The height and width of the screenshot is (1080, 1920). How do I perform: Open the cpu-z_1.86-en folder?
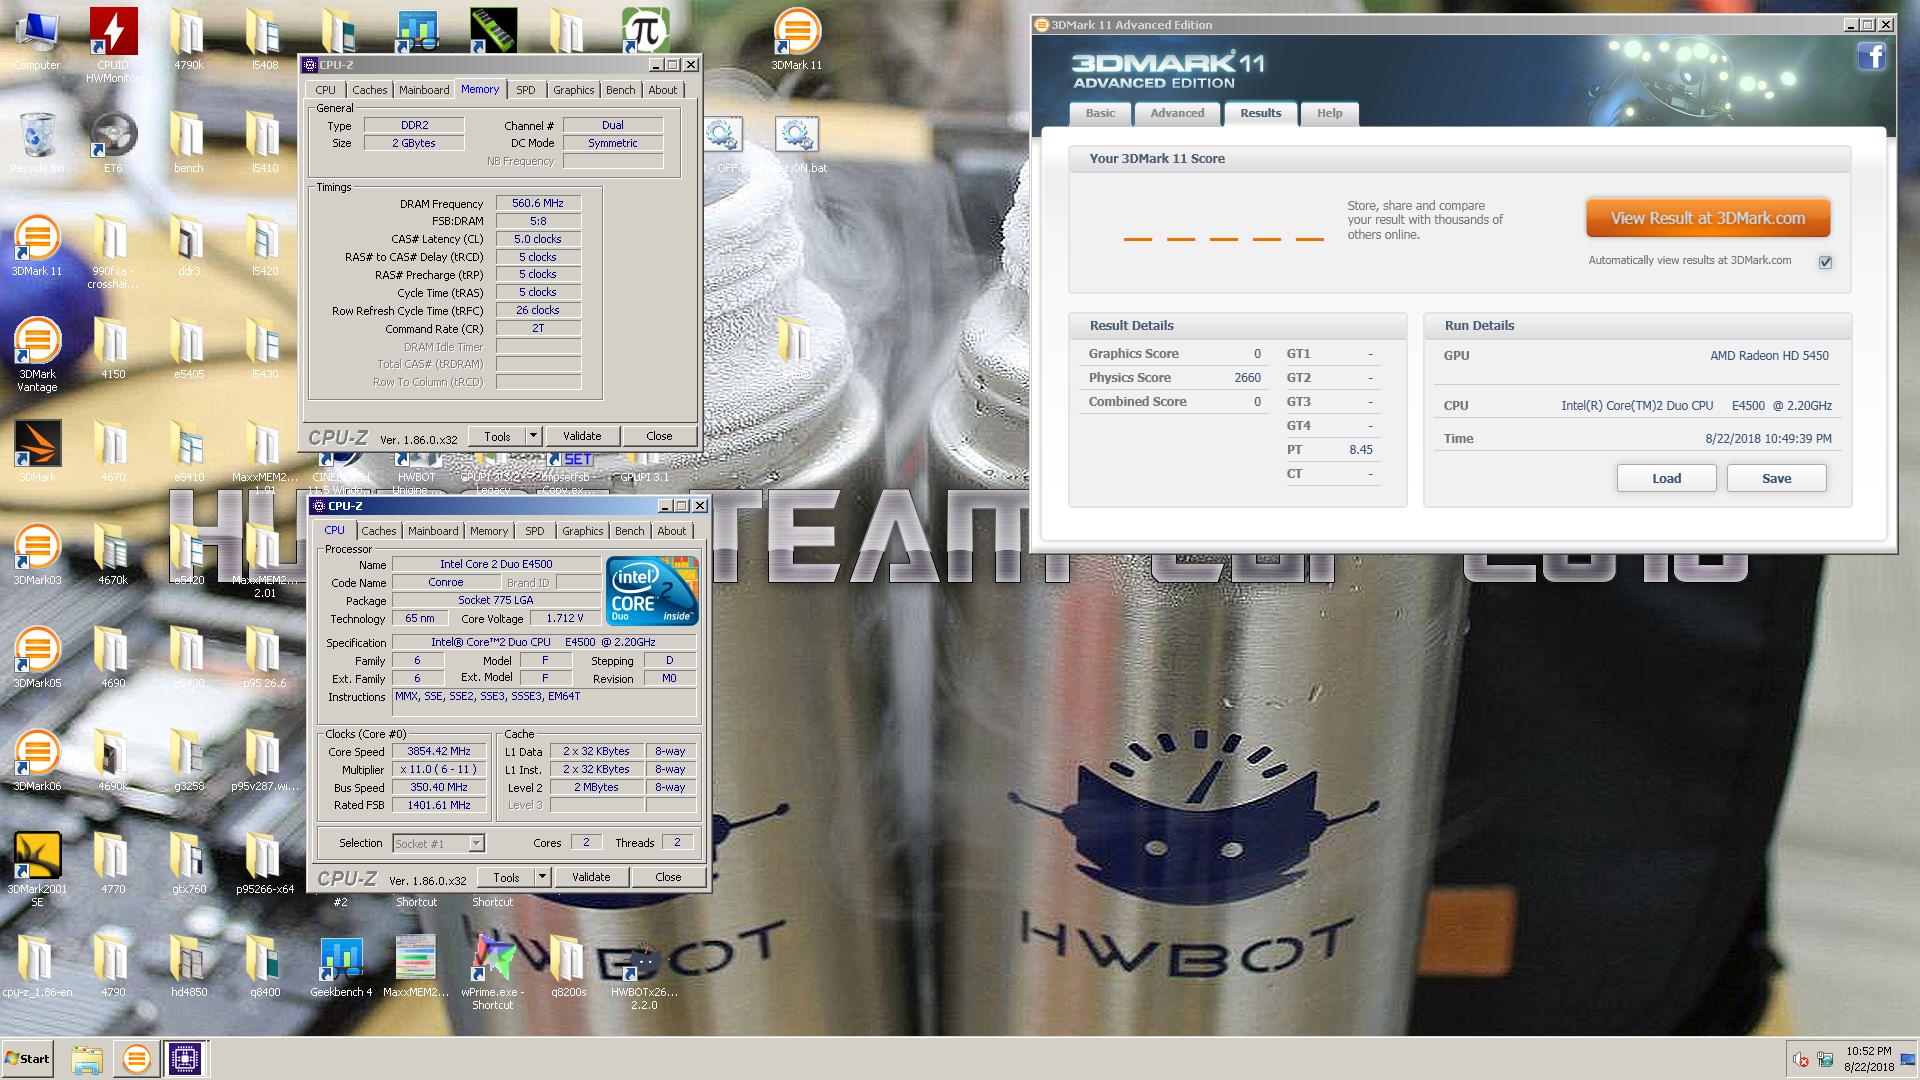tap(37, 966)
